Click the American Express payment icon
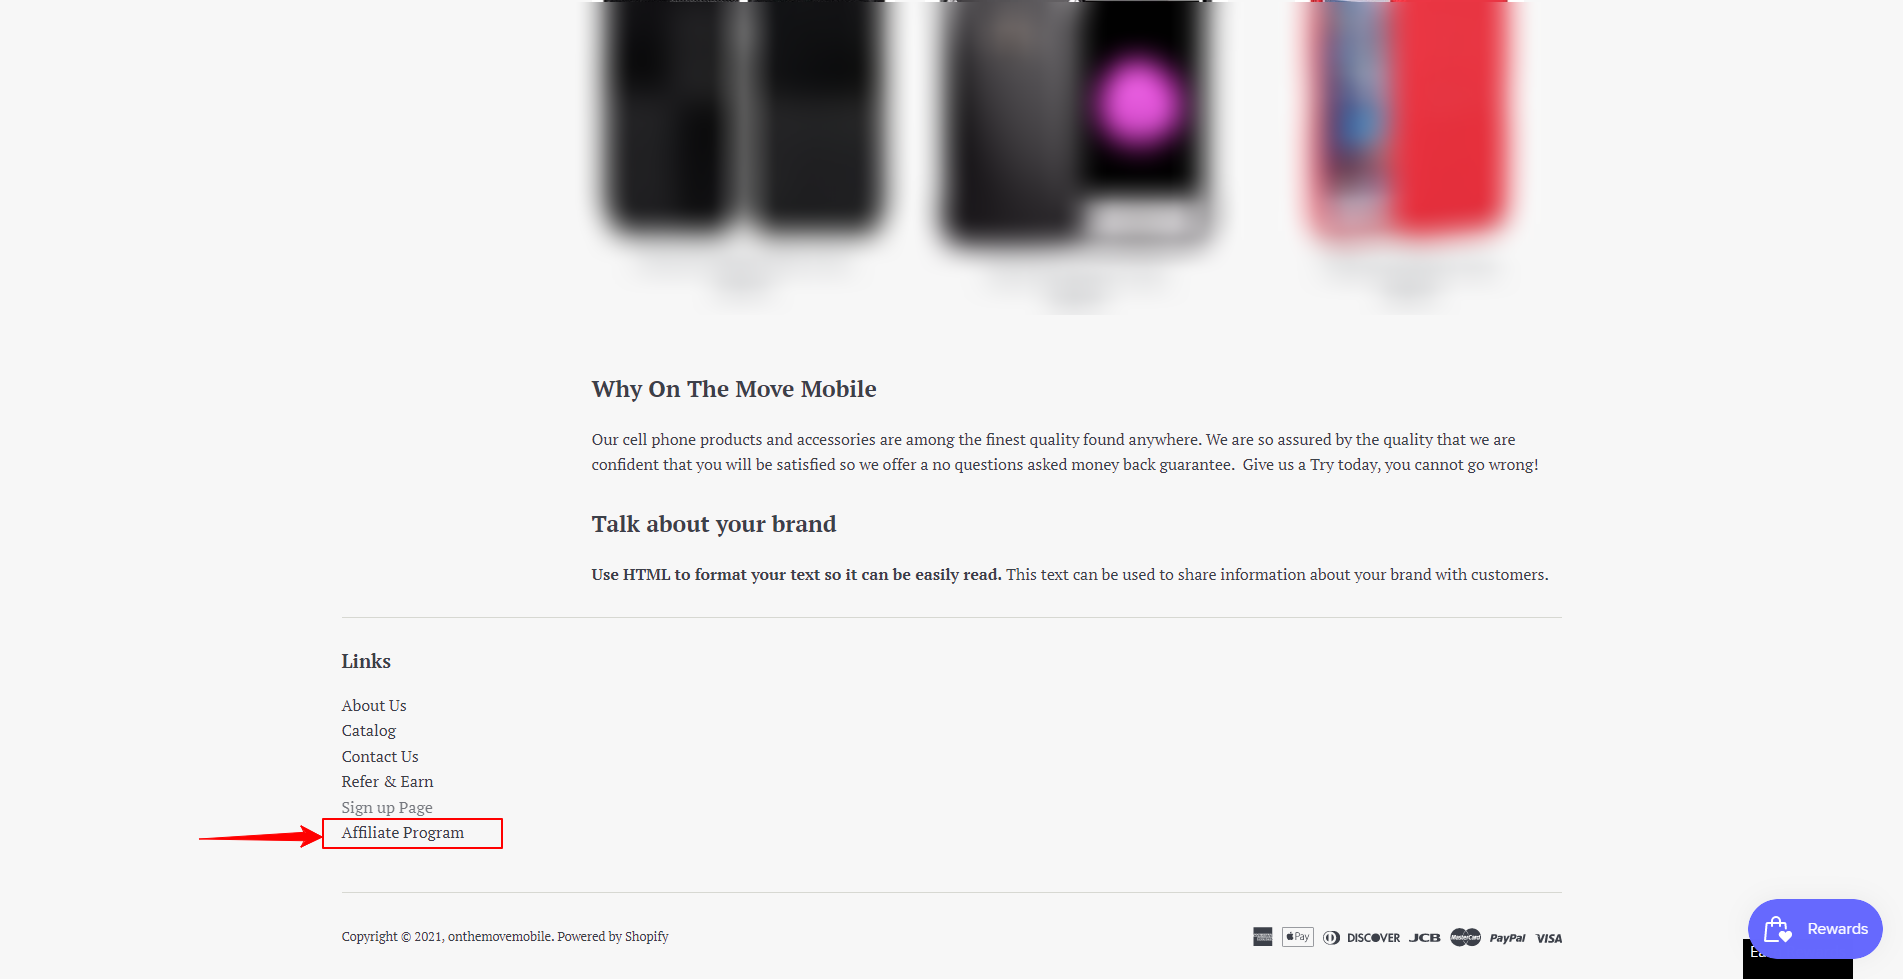Image resolution: width=1903 pixels, height=979 pixels. point(1262,937)
